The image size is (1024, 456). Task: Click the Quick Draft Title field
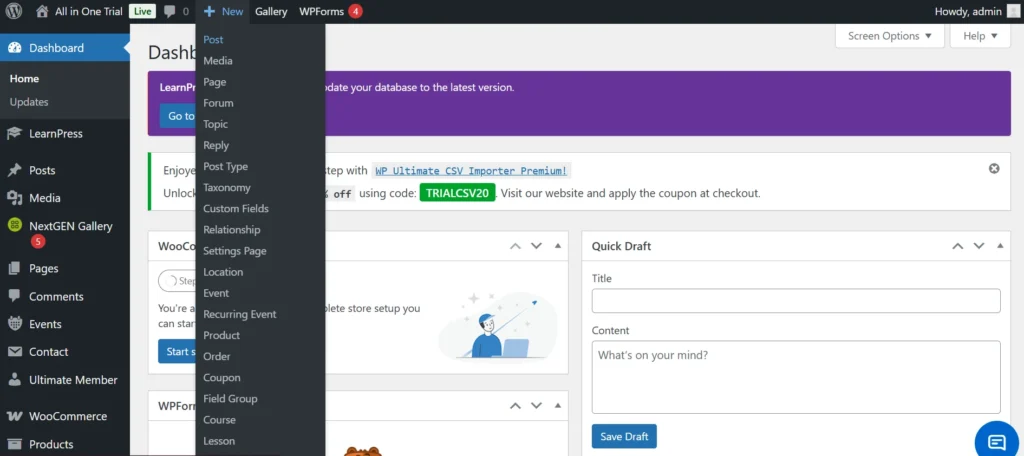coord(796,301)
